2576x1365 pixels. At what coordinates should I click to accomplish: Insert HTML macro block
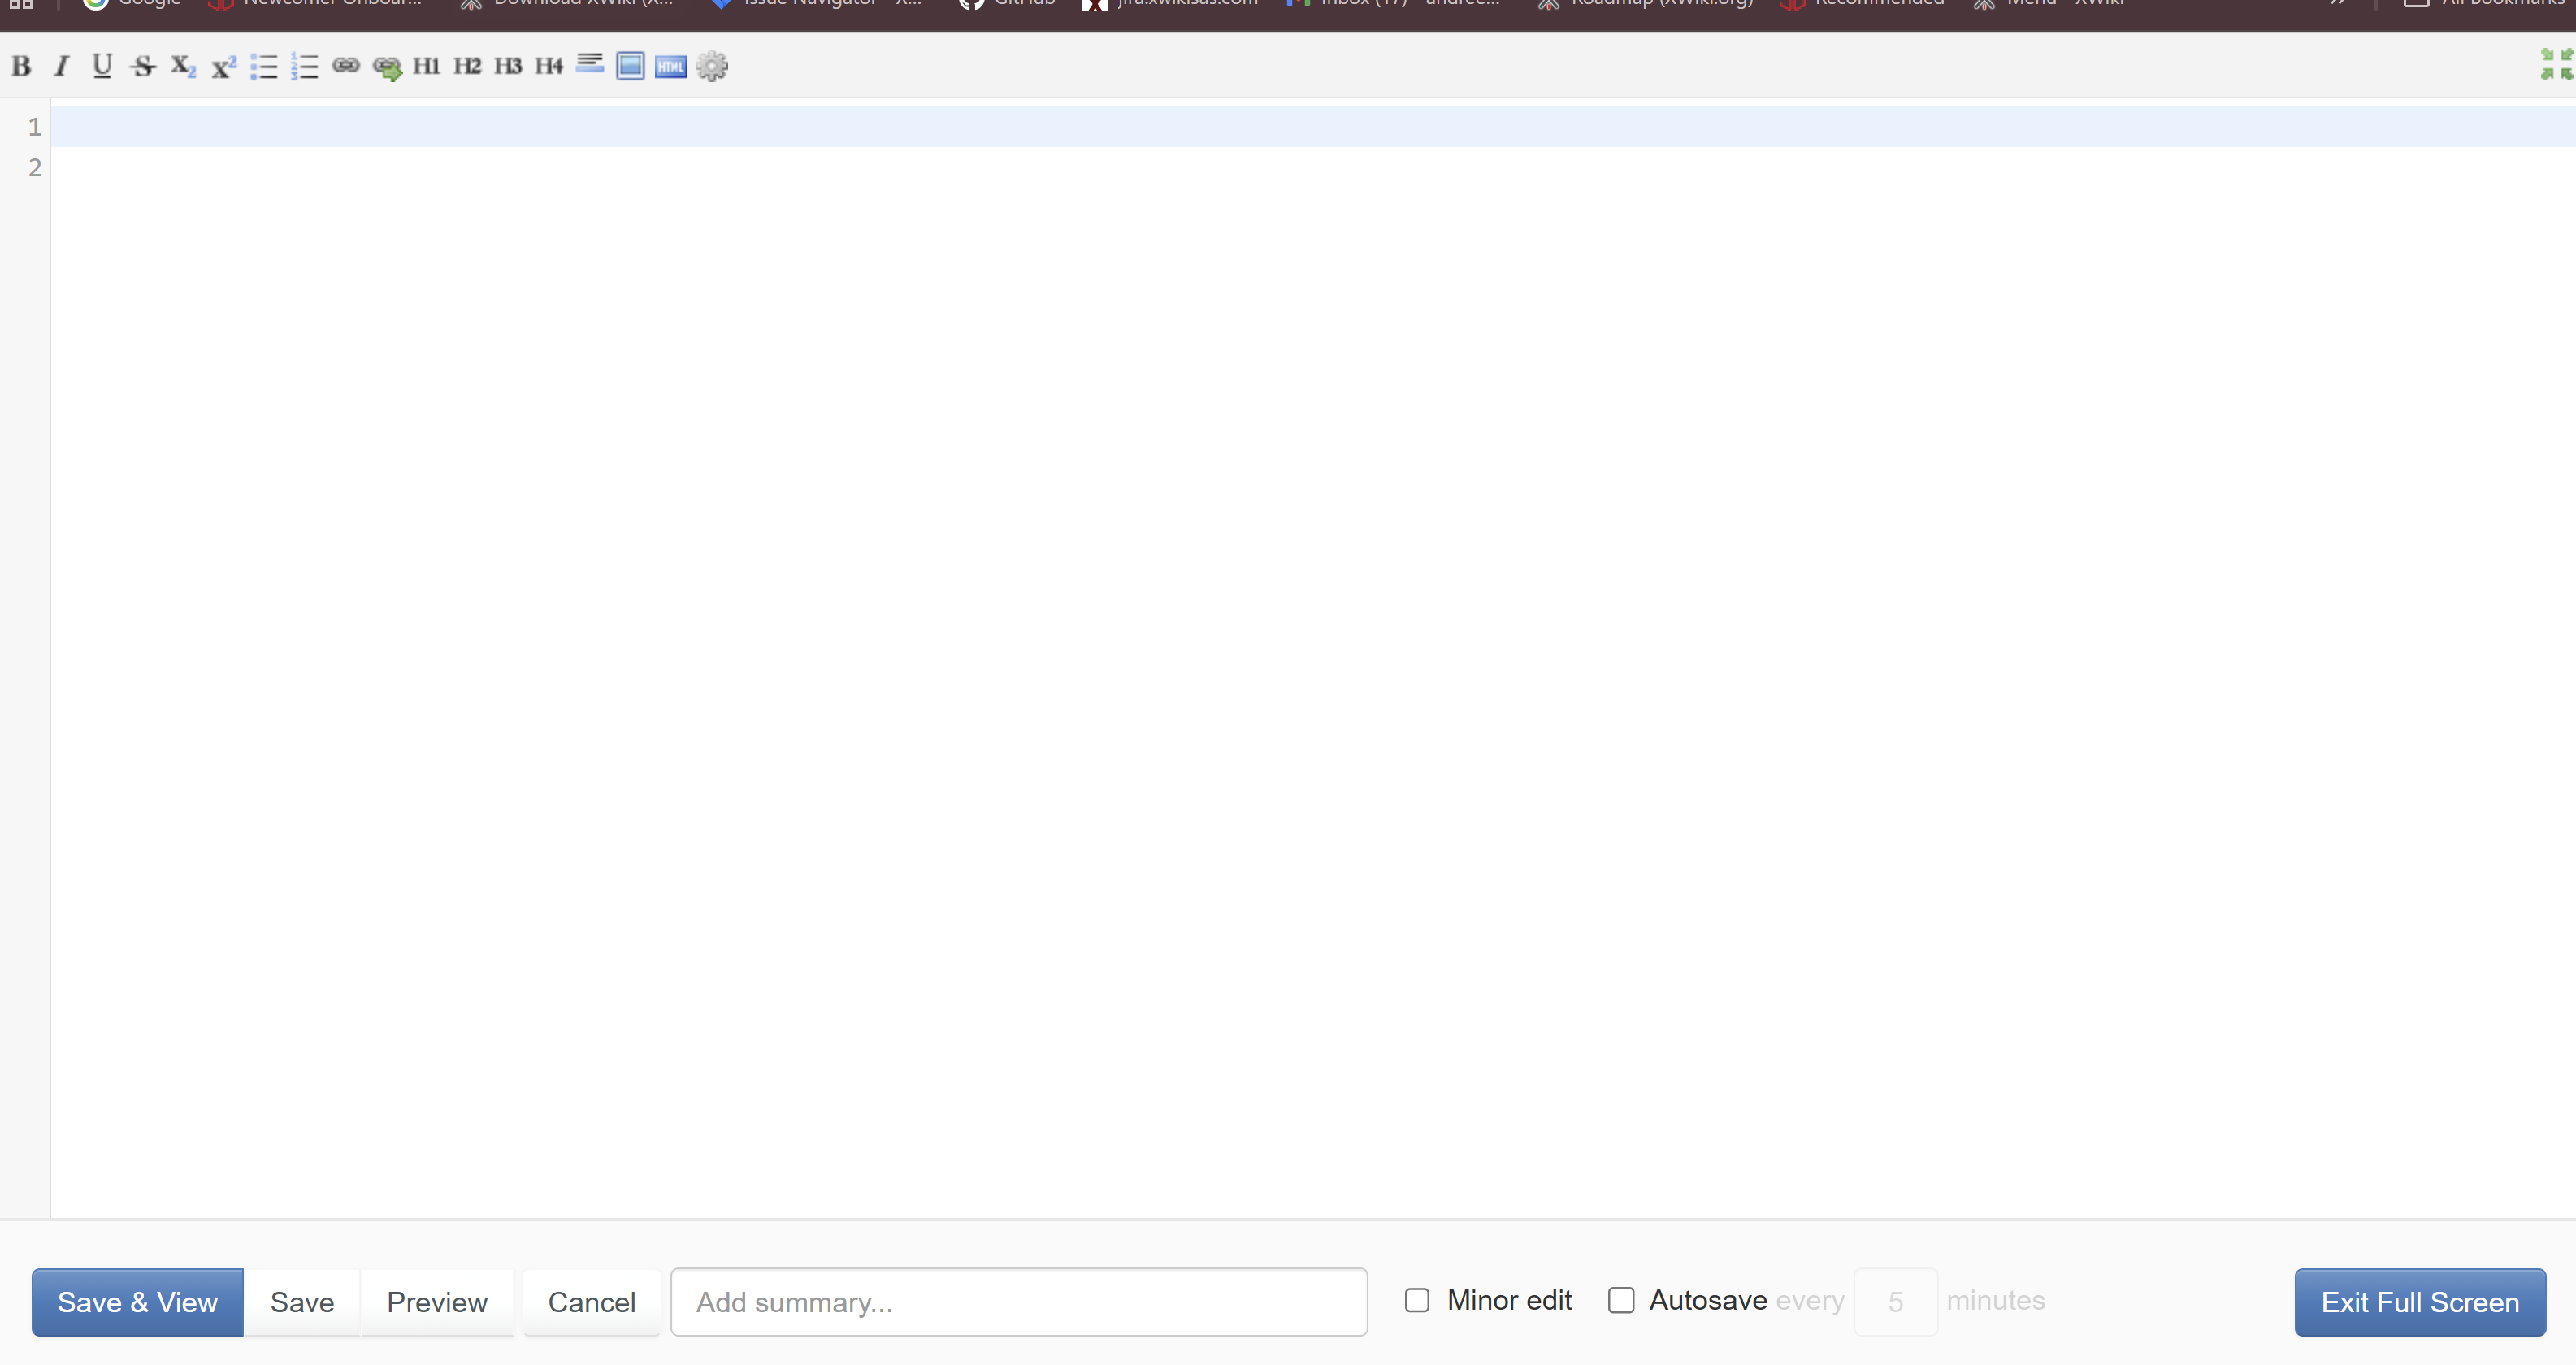(671, 66)
